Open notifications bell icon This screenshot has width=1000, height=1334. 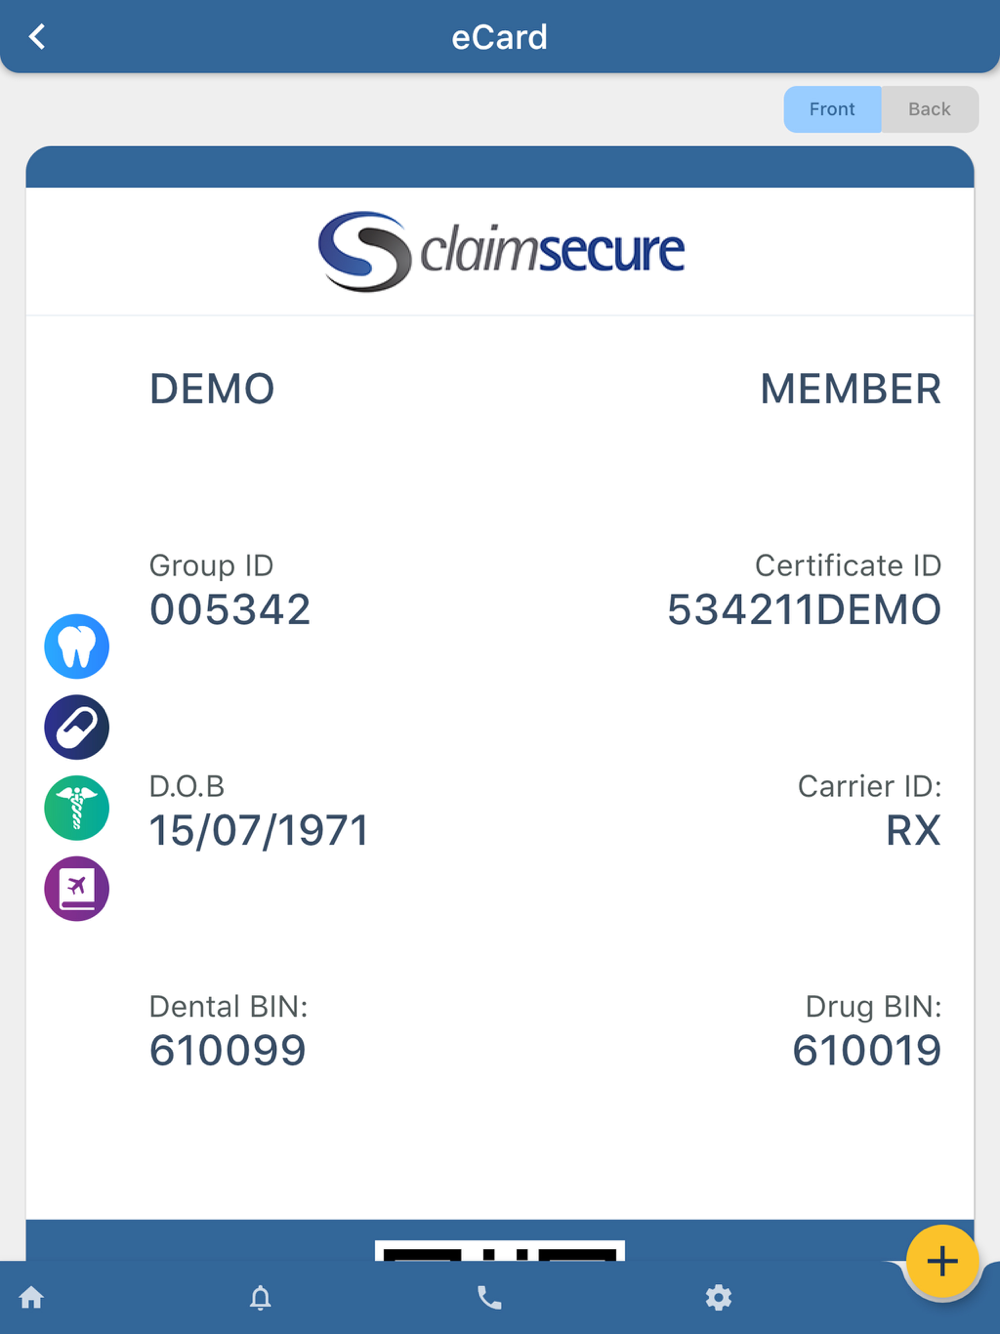click(260, 1298)
